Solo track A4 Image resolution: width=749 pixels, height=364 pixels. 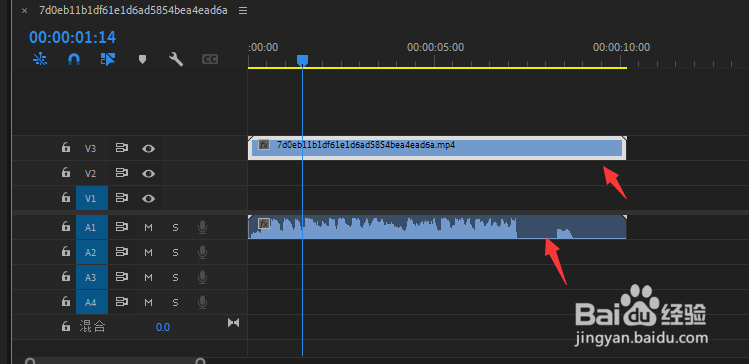tap(175, 302)
